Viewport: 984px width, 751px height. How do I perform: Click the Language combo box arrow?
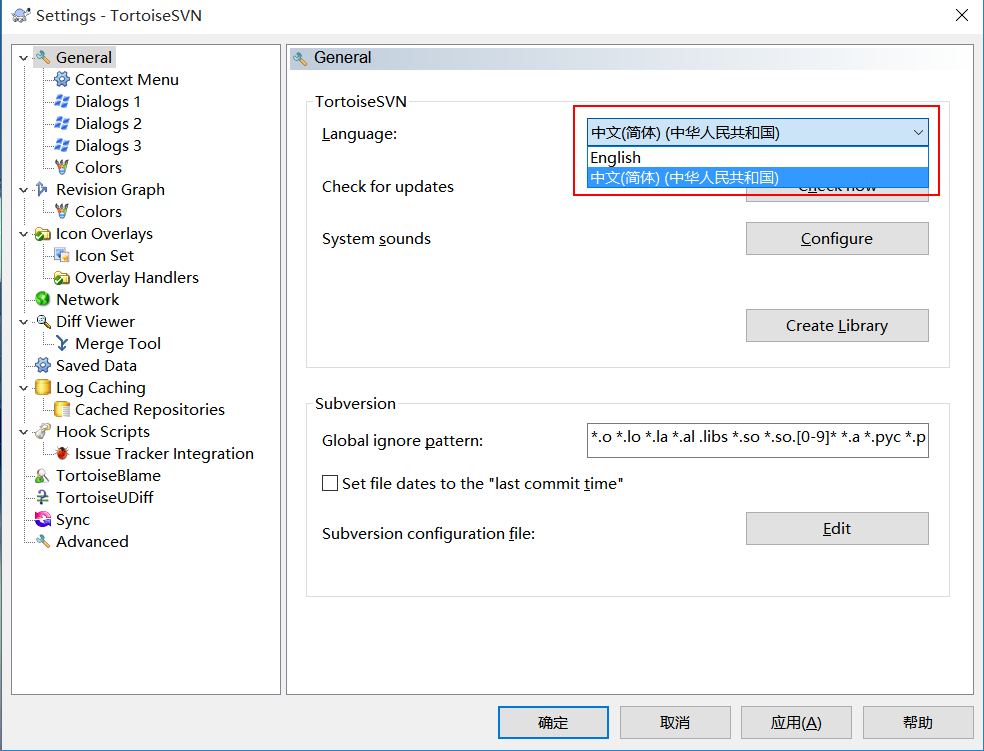point(917,133)
